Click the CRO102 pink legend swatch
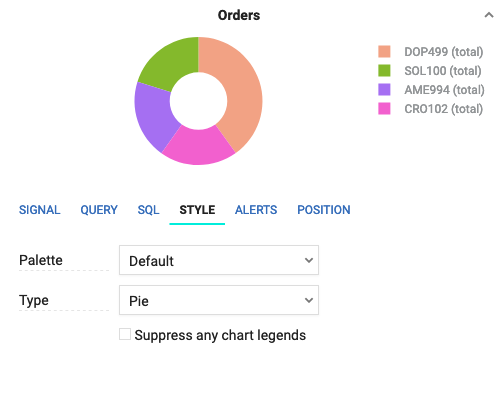Screen dimensions: 504x418 click(384, 109)
